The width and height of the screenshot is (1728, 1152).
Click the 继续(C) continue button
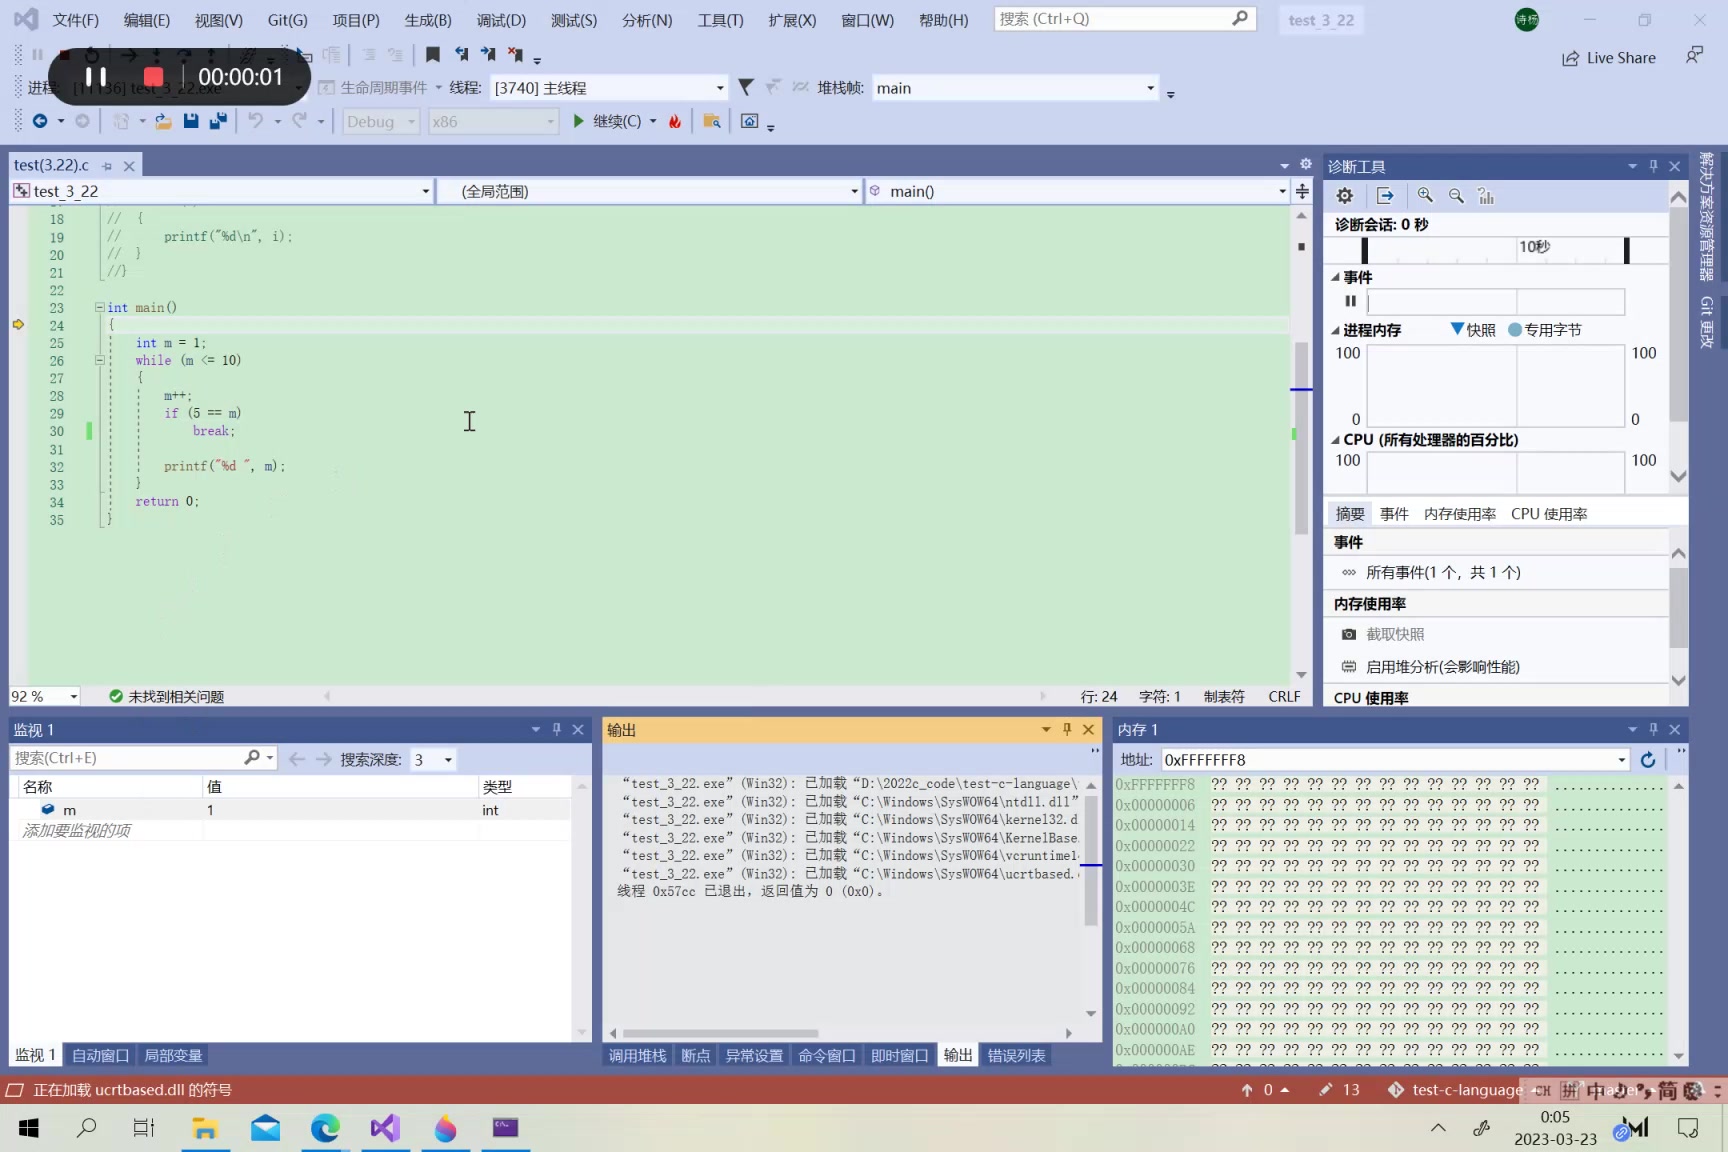click(x=608, y=121)
